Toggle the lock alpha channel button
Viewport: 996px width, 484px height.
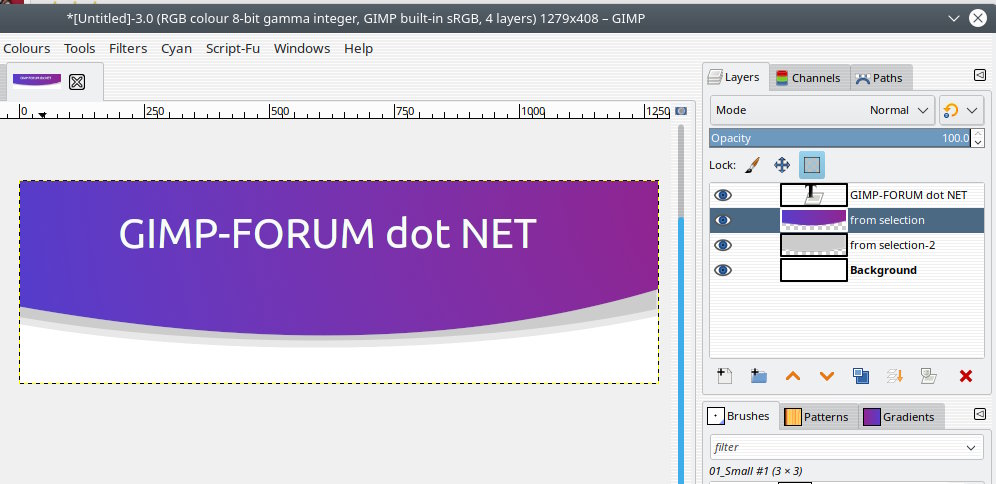tap(812, 165)
